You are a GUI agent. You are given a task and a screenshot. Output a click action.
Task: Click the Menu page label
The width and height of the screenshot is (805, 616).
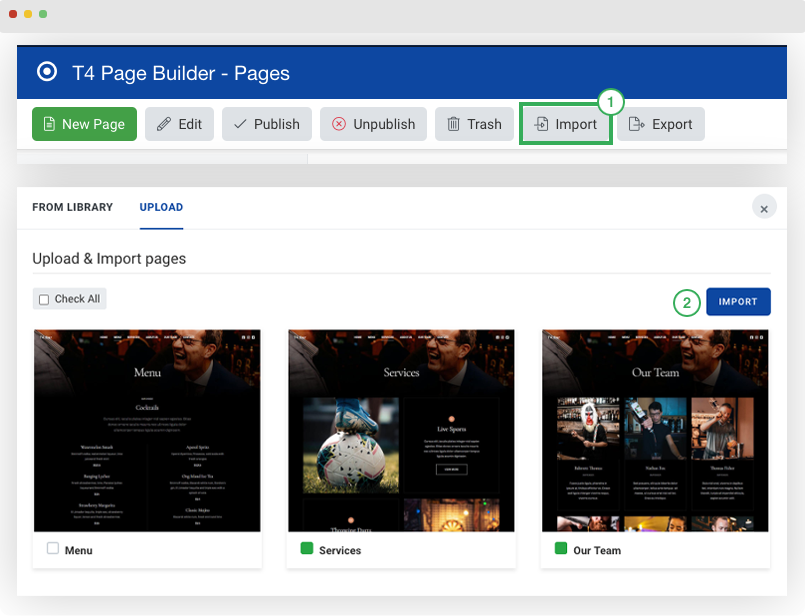[79, 550]
